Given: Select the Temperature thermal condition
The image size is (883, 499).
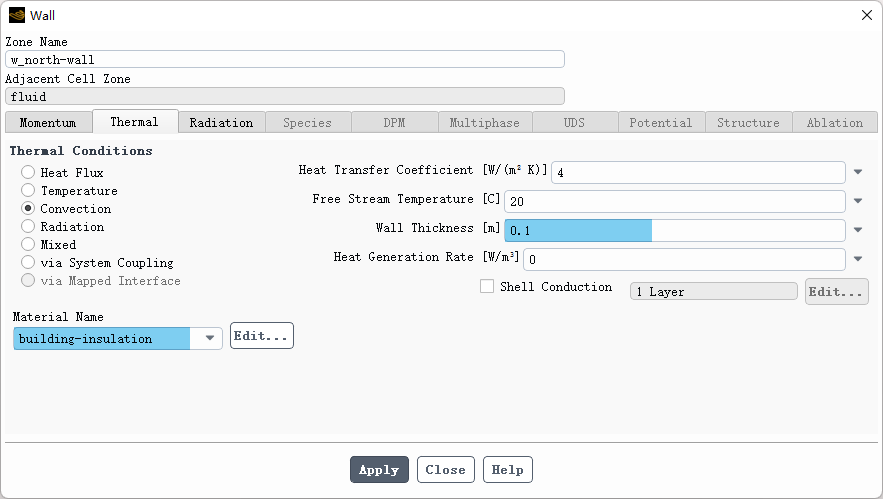Looking at the screenshot, I should click(28, 191).
